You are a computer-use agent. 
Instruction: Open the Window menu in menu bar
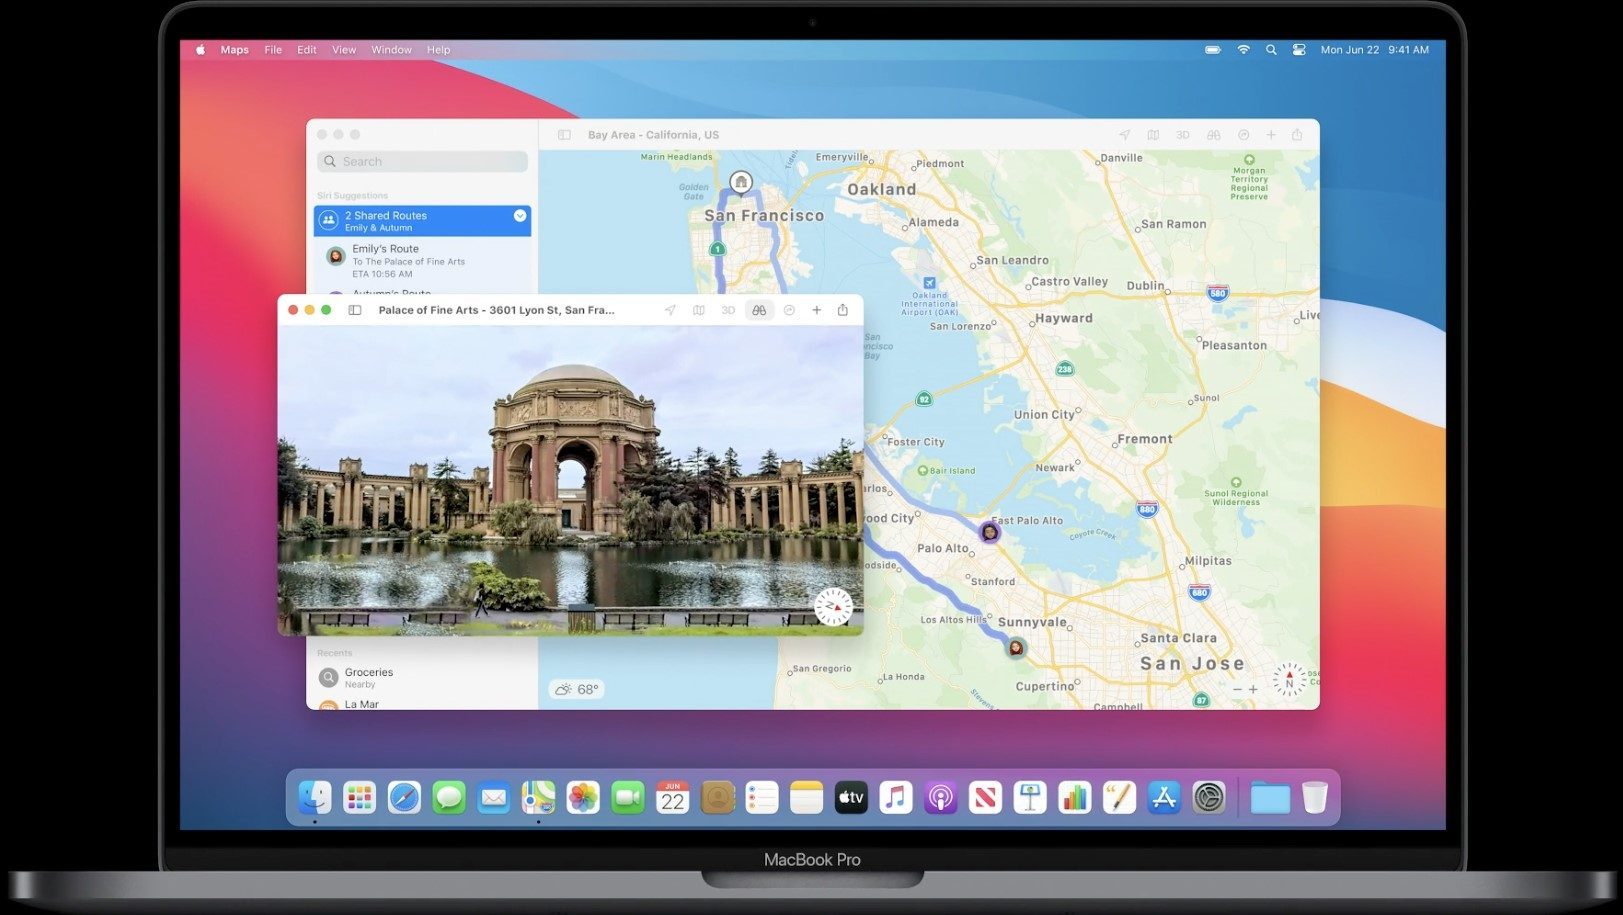pyautogui.click(x=391, y=50)
